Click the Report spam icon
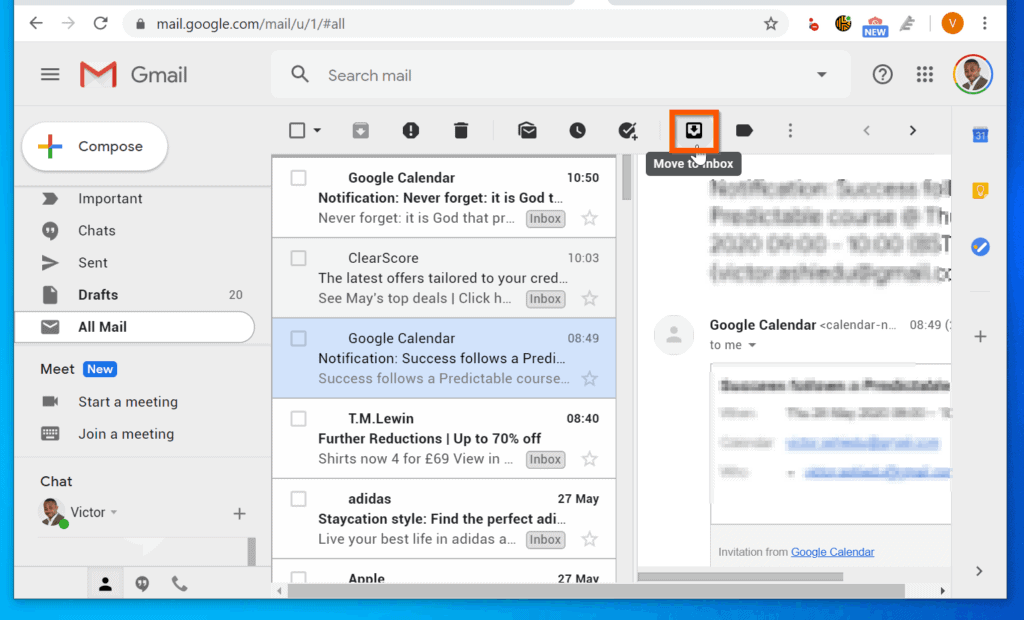The height and width of the screenshot is (620, 1024). click(411, 131)
